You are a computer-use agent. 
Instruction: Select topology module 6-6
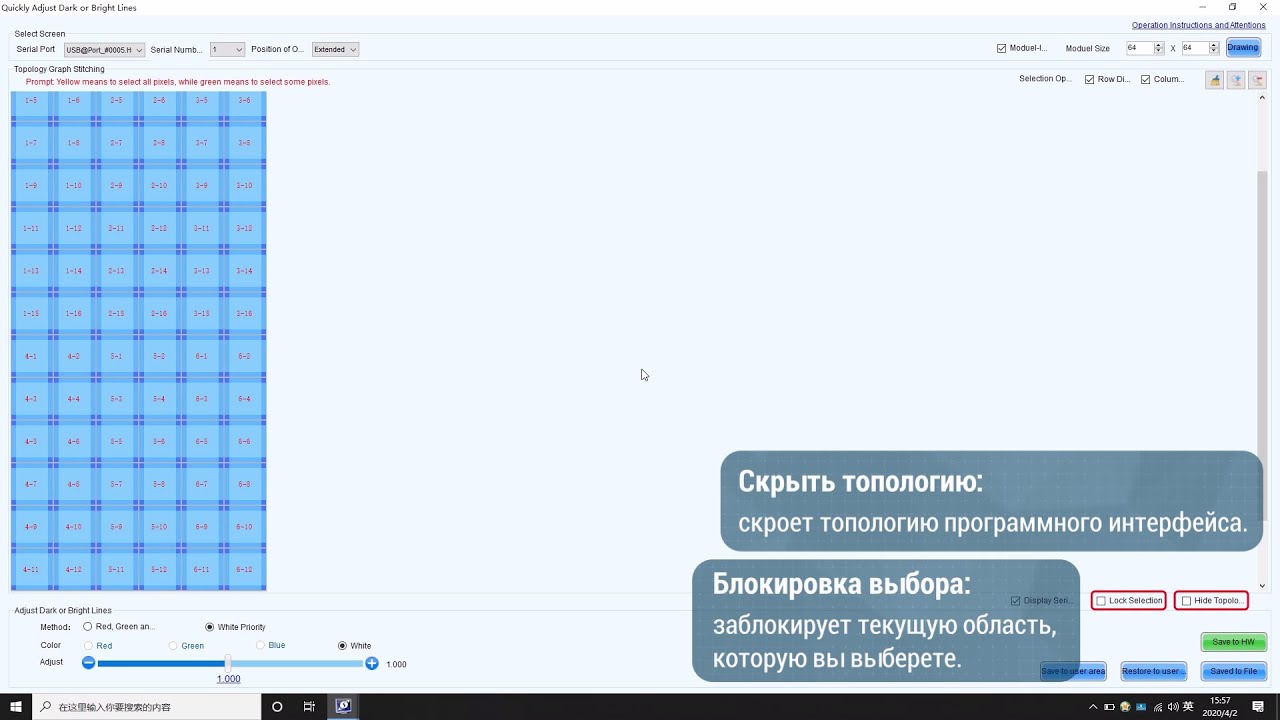tap(244, 441)
